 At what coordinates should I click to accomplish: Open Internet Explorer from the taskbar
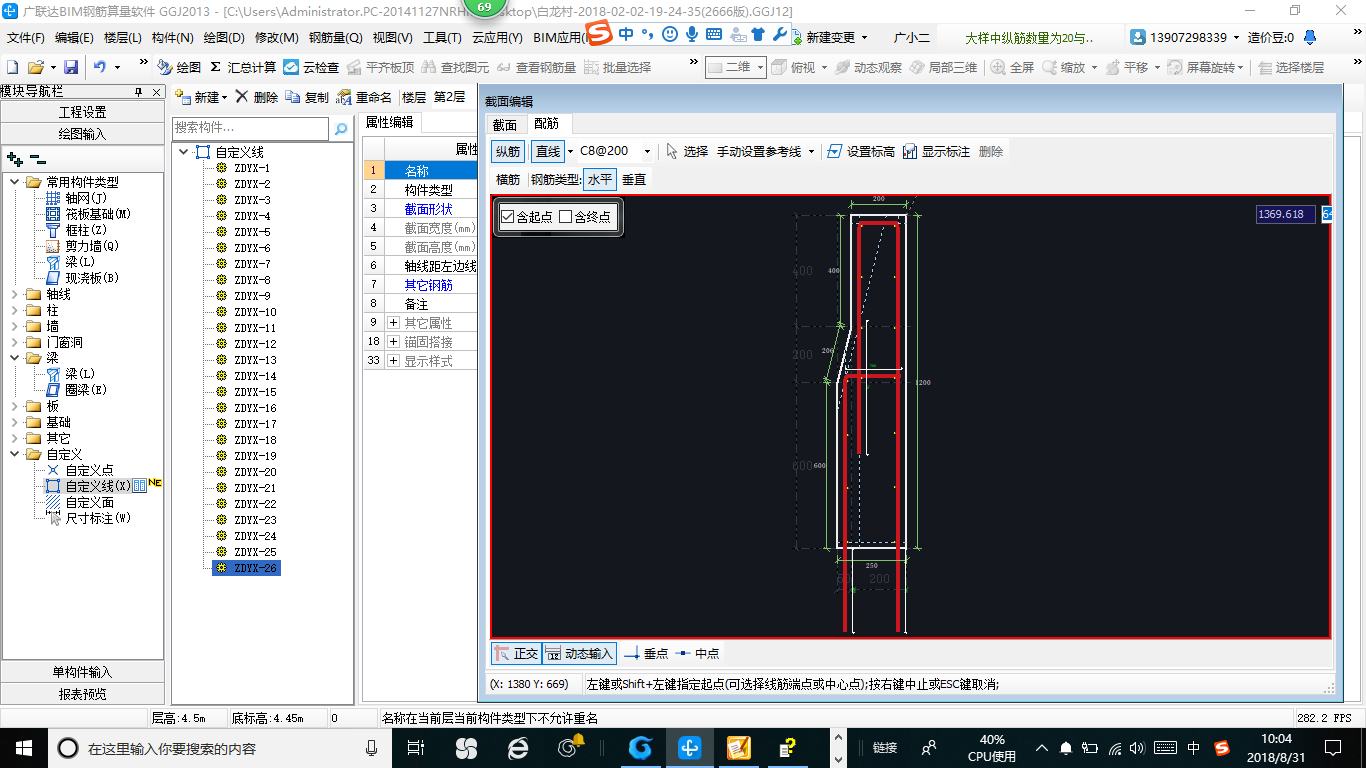pyautogui.click(x=518, y=747)
